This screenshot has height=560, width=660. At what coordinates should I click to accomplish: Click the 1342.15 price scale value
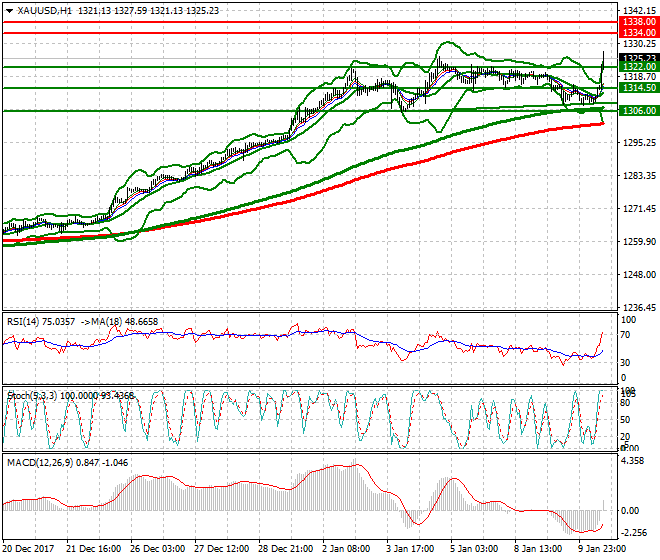[x=639, y=11]
